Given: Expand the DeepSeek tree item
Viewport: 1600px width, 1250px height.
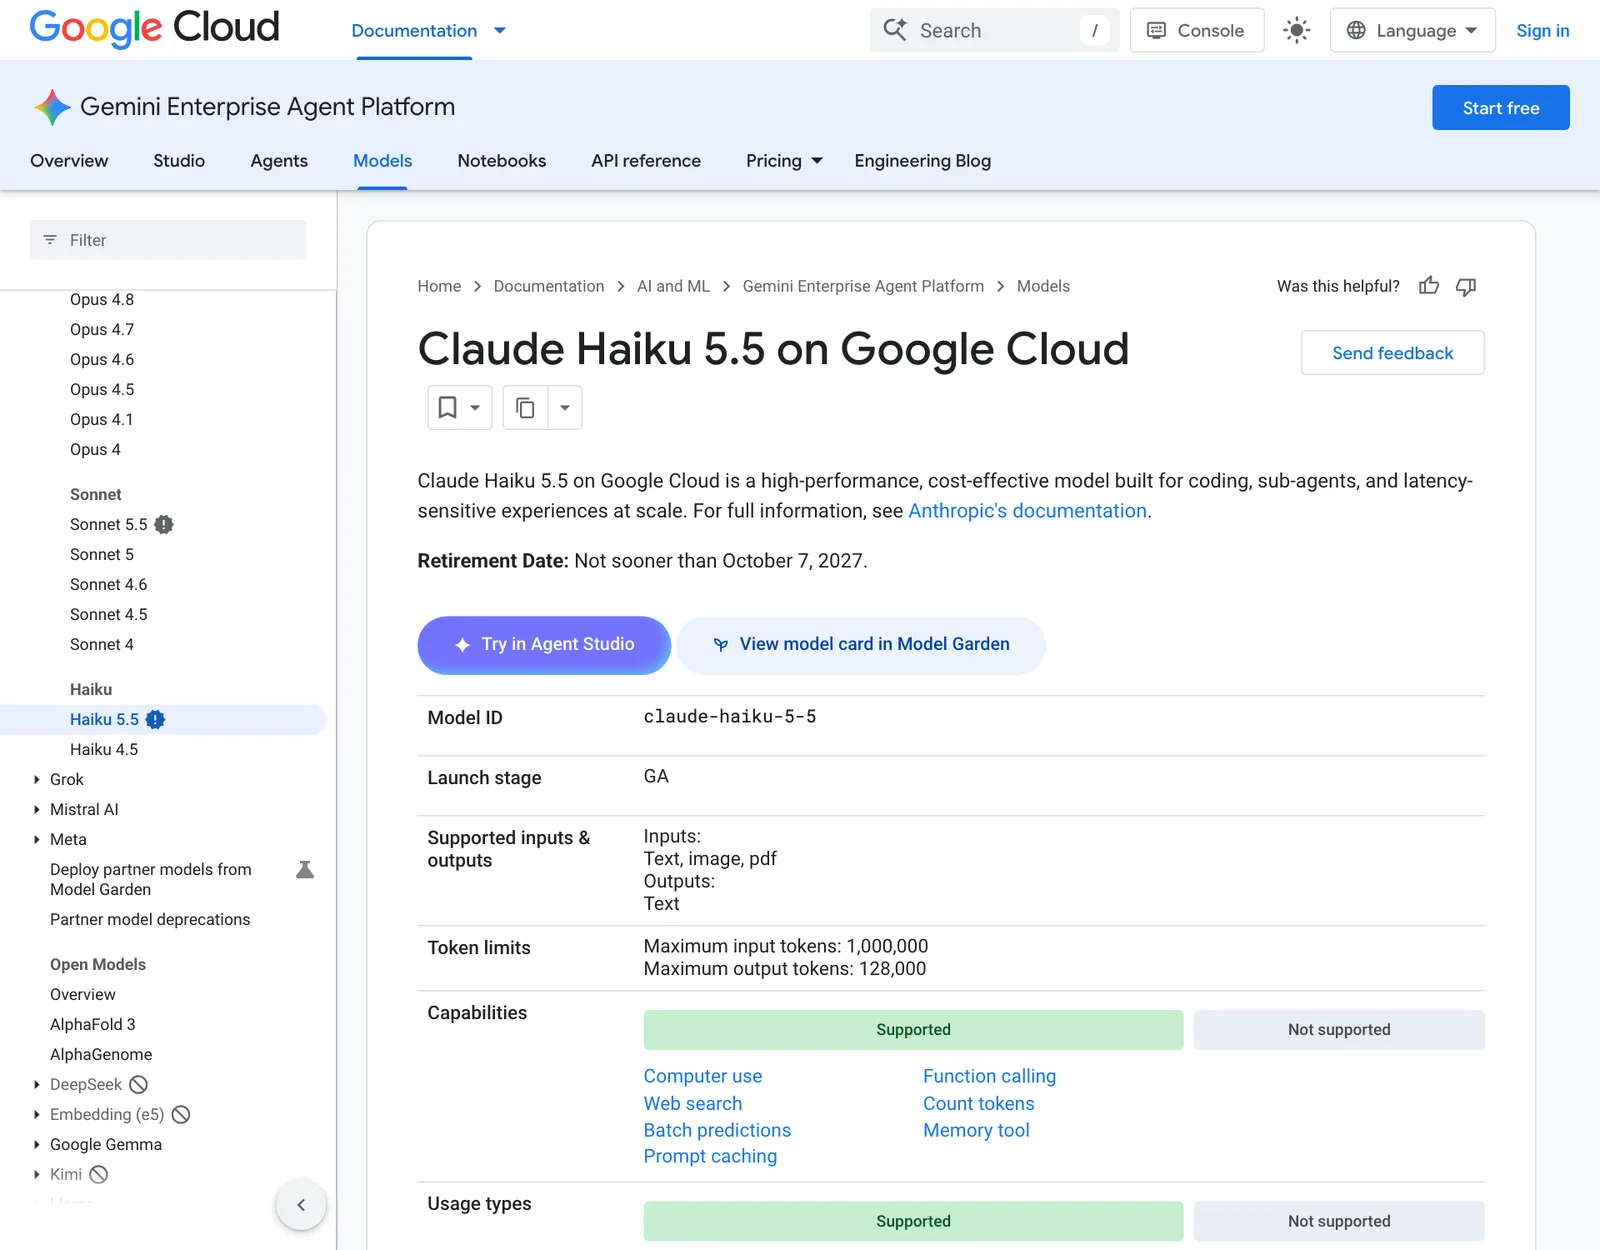Looking at the screenshot, I should coord(37,1084).
